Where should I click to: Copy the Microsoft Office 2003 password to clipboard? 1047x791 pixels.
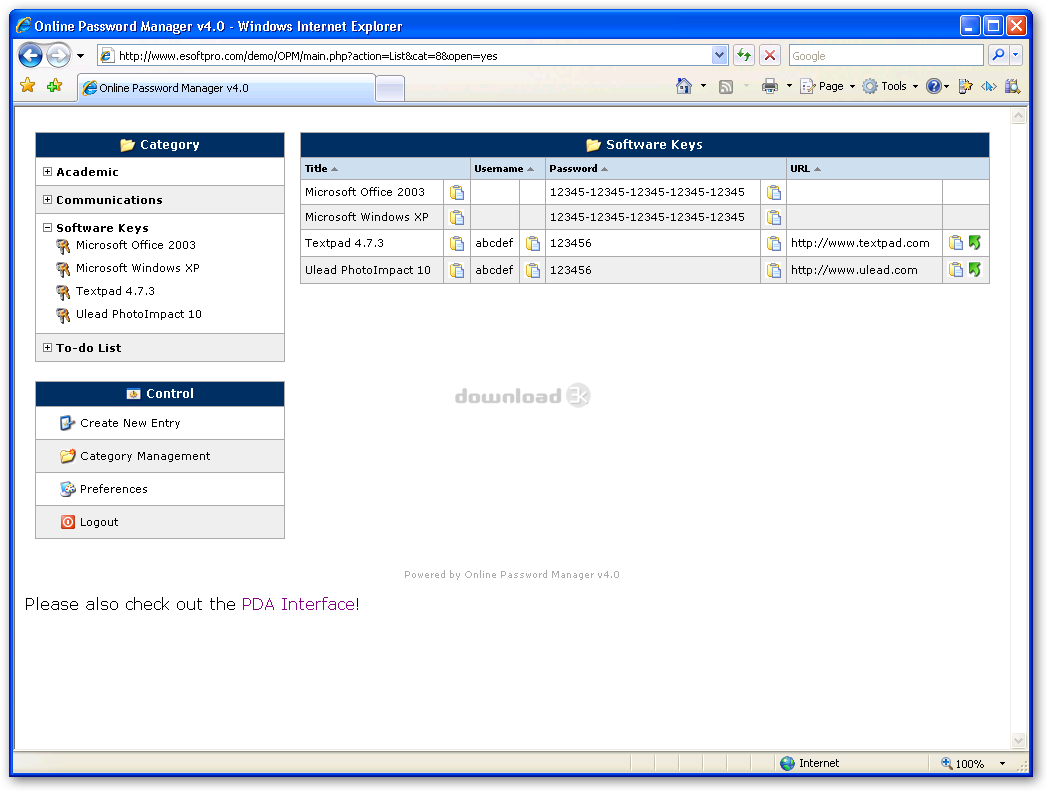(x=773, y=193)
